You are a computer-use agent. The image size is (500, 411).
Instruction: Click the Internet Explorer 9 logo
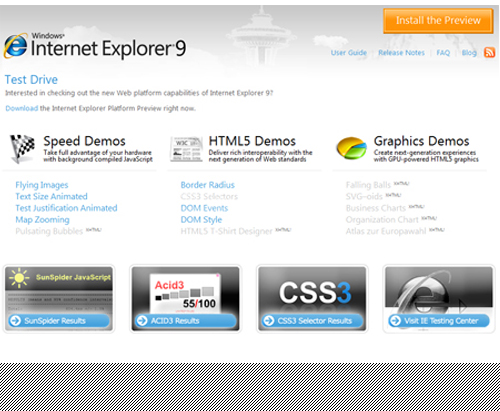[95, 46]
